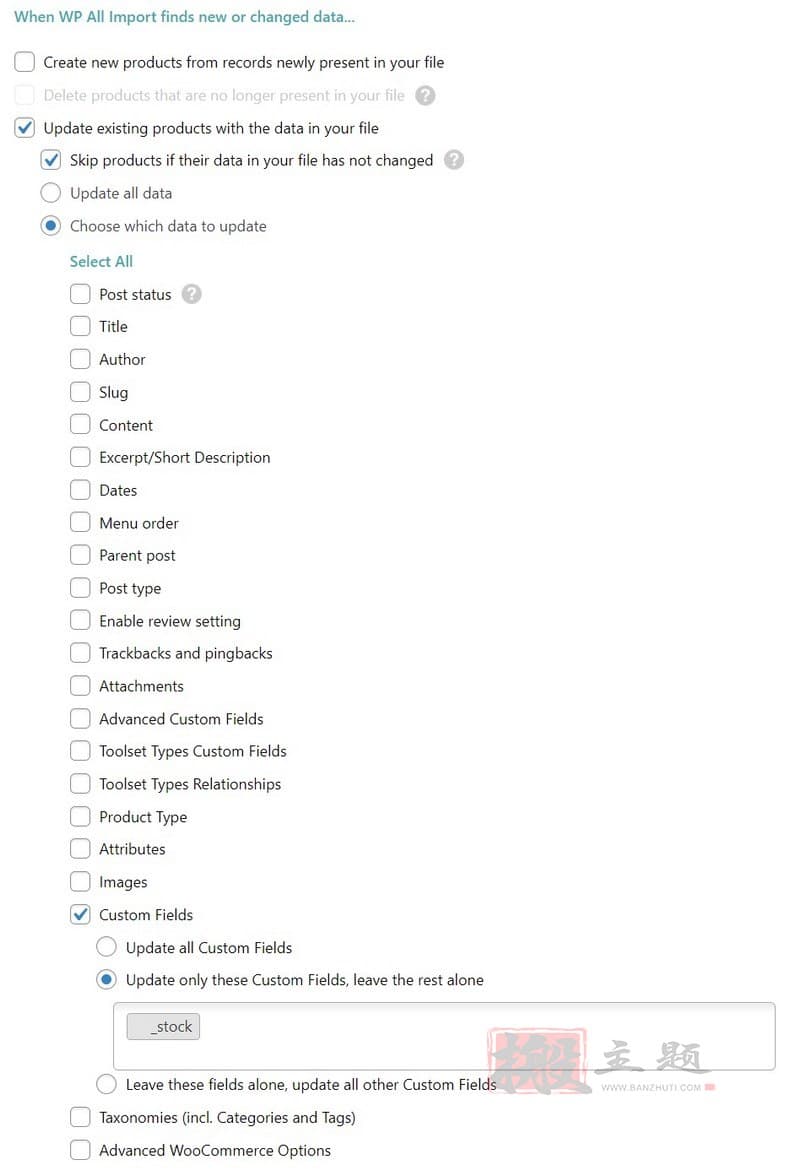The image size is (800, 1170).
Task: Select the Update all data radio option
Action: coord(51,193)
